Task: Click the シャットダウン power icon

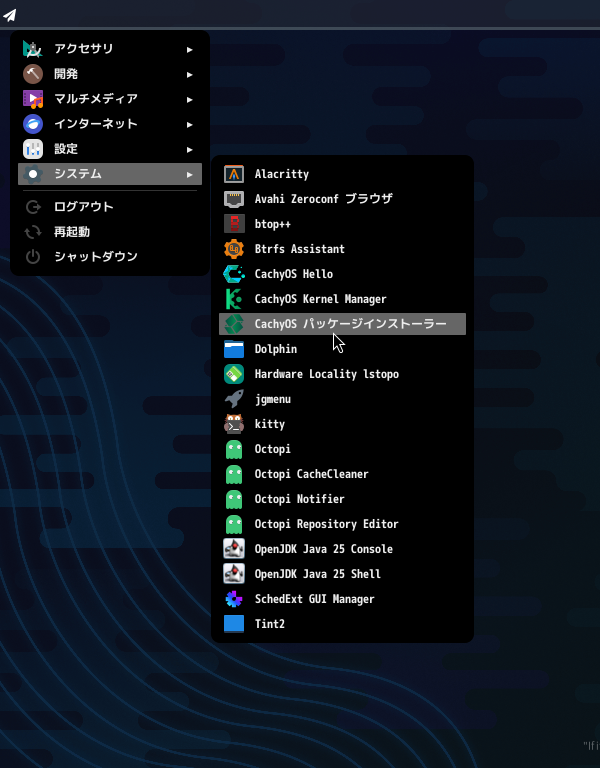Action: click(33, 257)
